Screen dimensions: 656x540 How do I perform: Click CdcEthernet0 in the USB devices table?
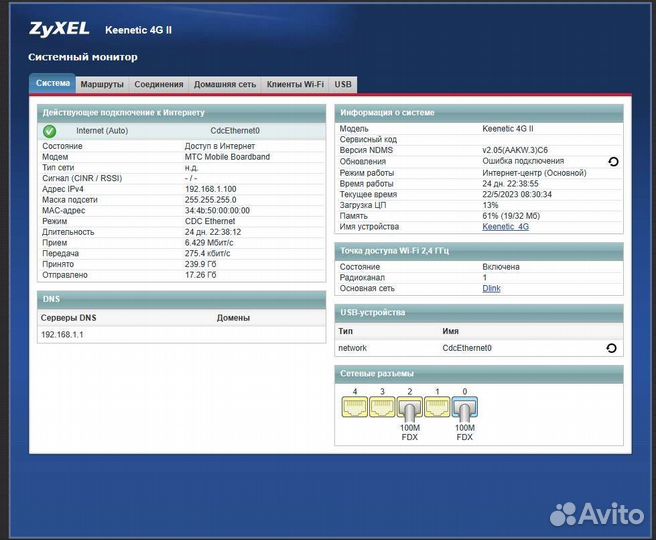(x=467, y=348)
